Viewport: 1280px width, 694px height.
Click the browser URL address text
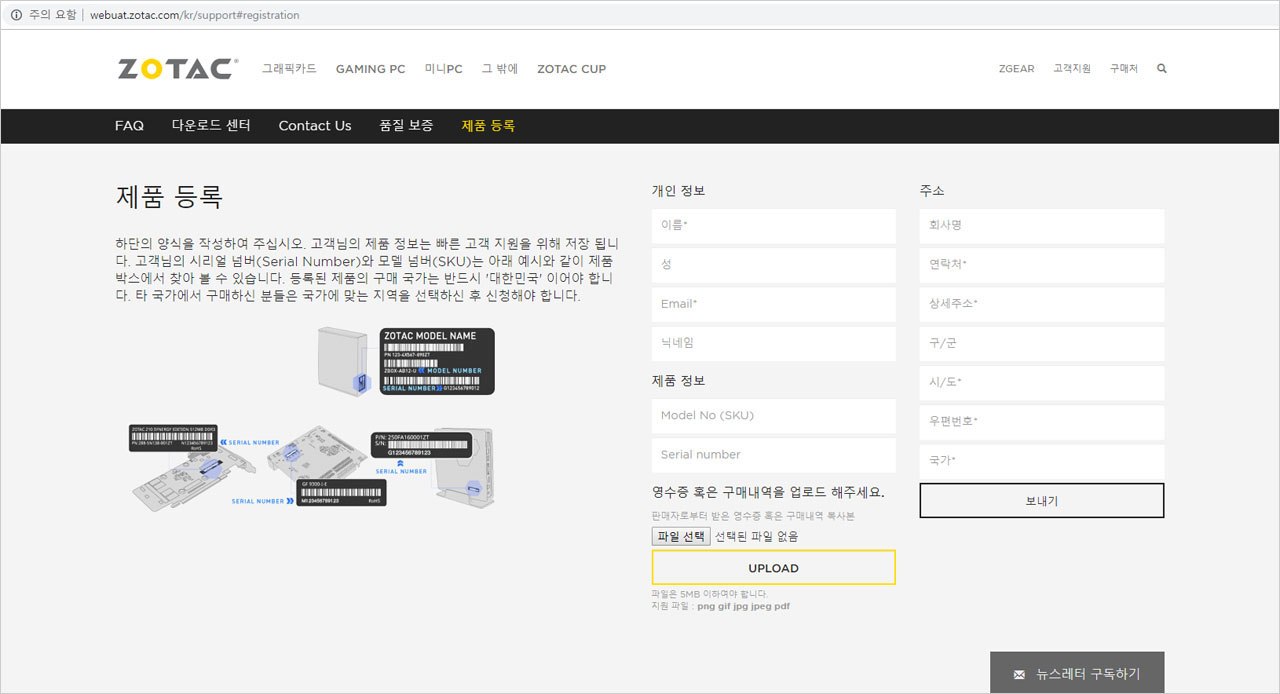click(x=194, y=15)
